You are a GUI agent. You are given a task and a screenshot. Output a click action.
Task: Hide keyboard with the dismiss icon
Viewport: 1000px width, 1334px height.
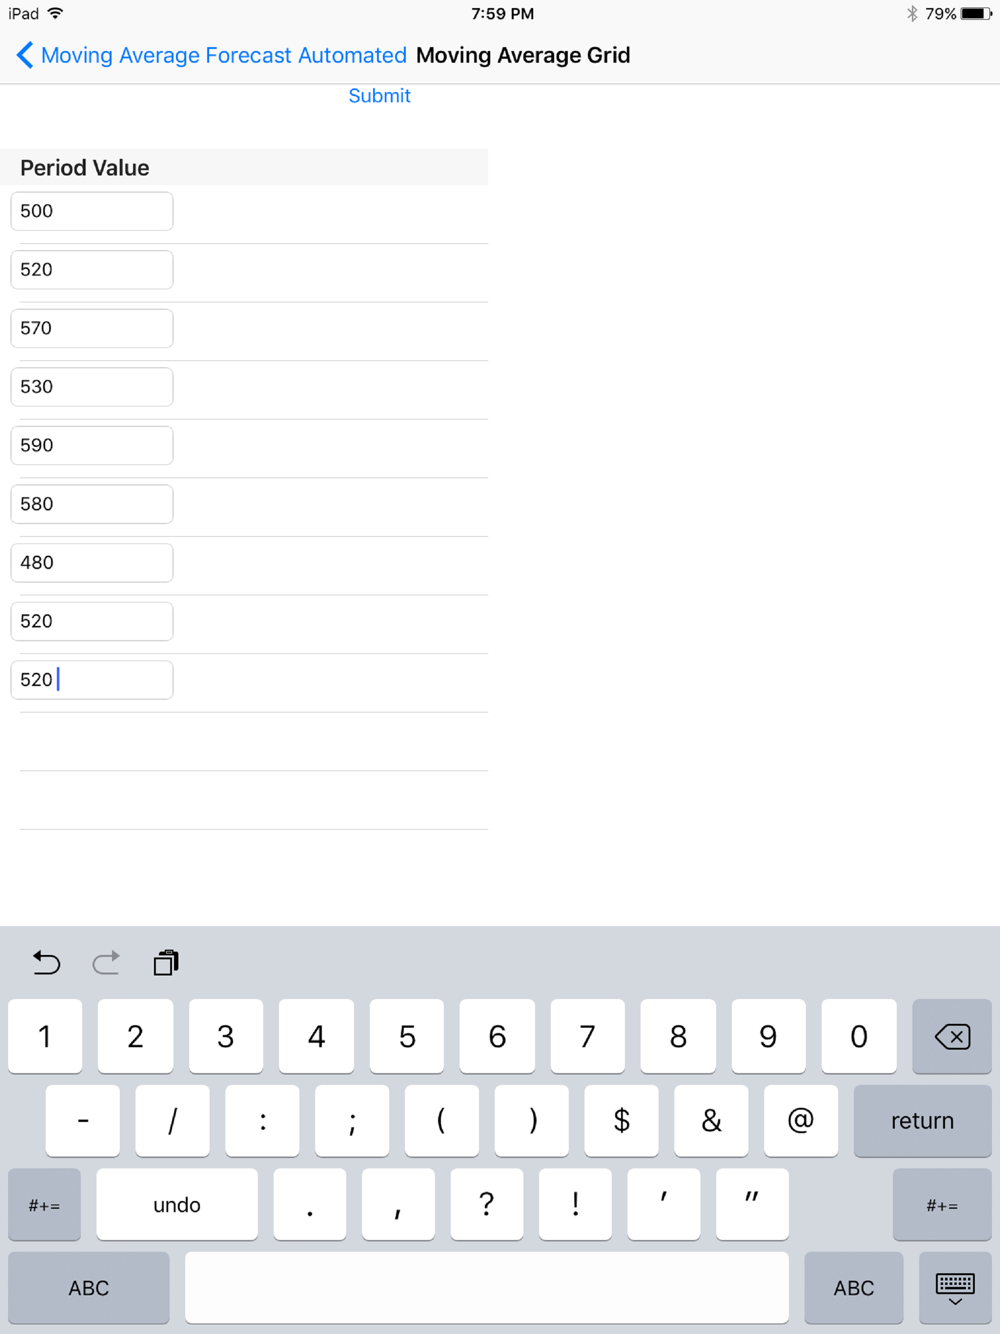(x=955, y=1288)
